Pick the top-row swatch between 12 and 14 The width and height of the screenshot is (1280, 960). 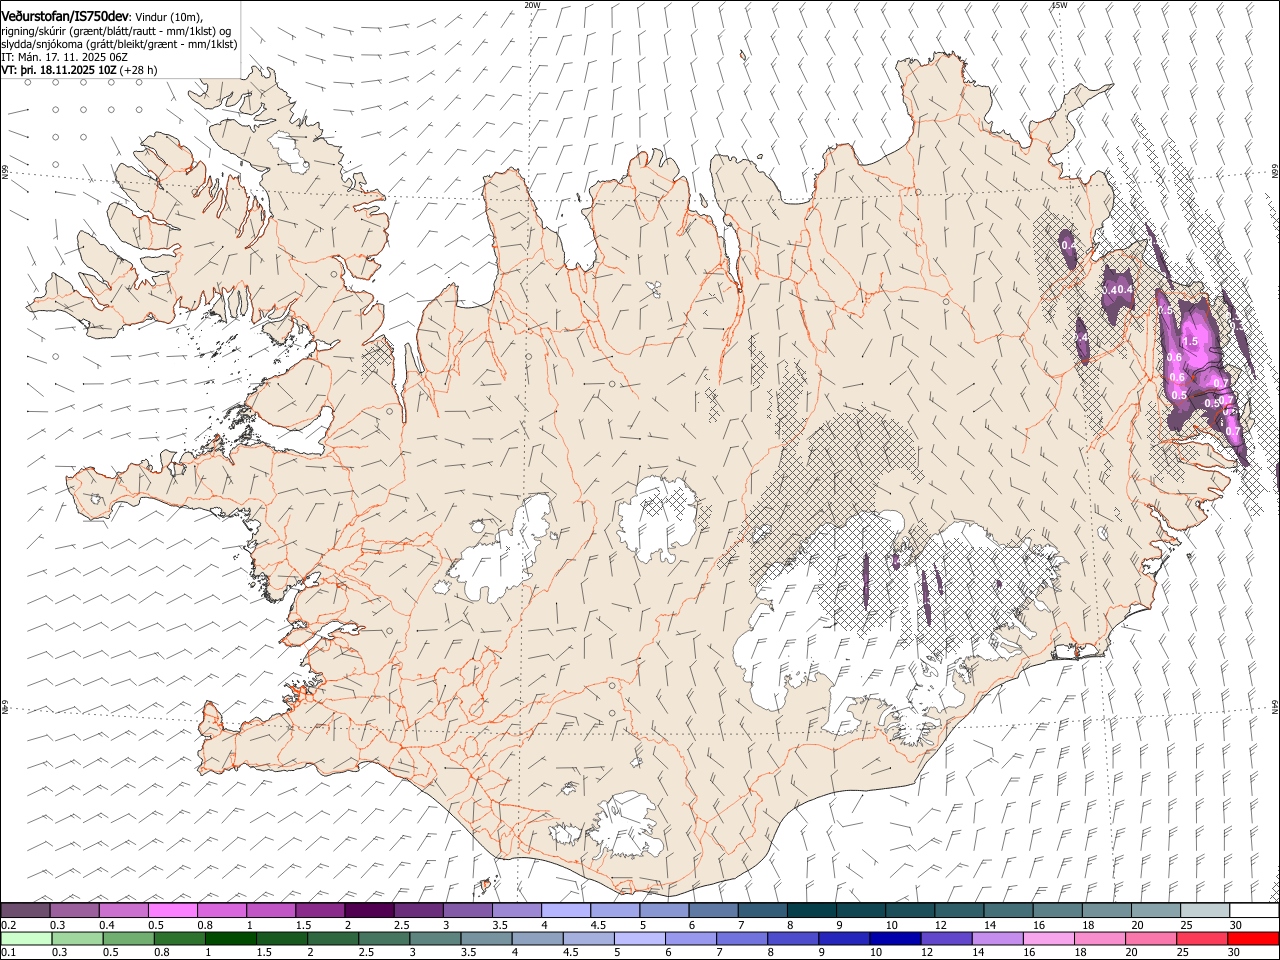point(958,910)
